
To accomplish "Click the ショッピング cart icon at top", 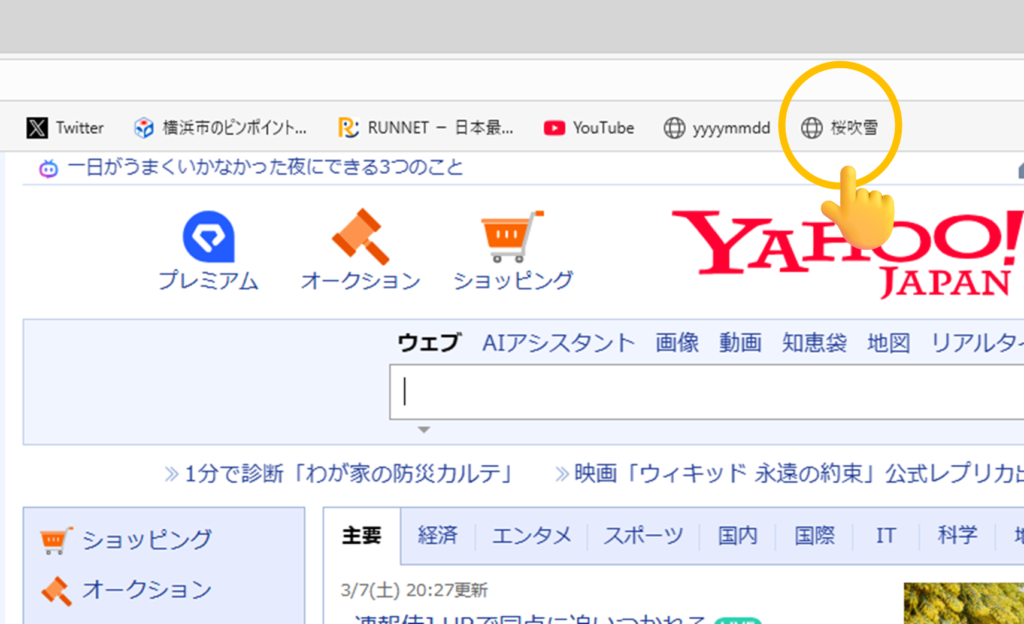I will [x=512, y=237].
